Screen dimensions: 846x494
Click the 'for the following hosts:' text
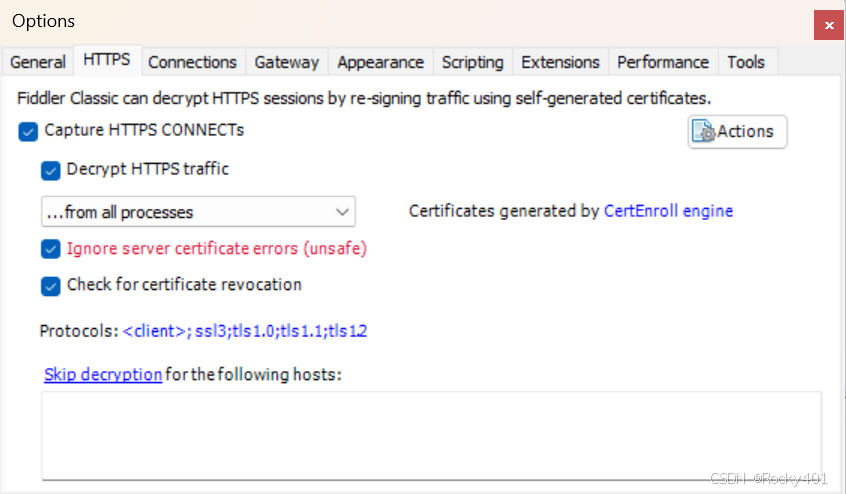click(x=254, y=374)
